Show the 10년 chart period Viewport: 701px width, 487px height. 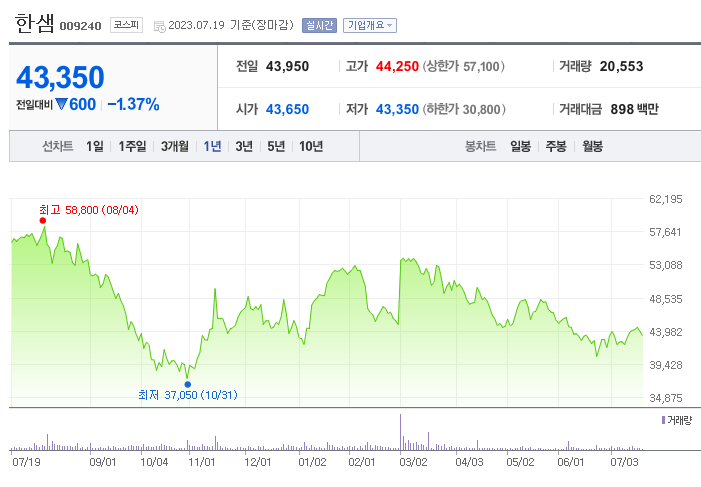[x=311, y=146]
